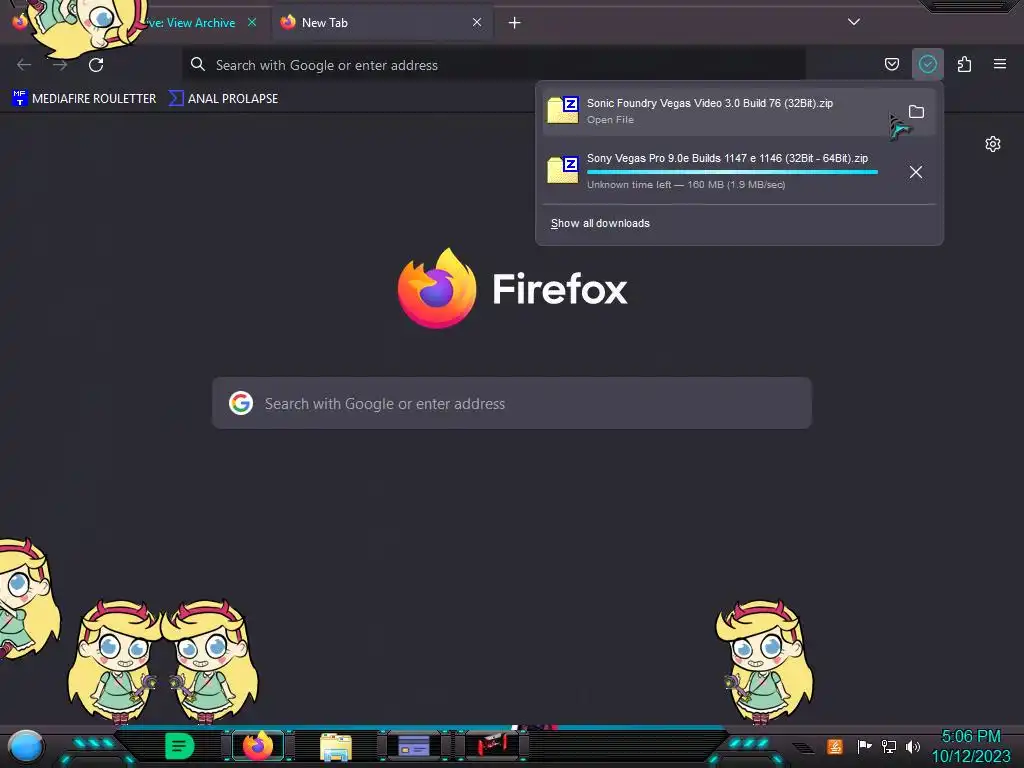Open the Extensions puzzle icon

964,64
